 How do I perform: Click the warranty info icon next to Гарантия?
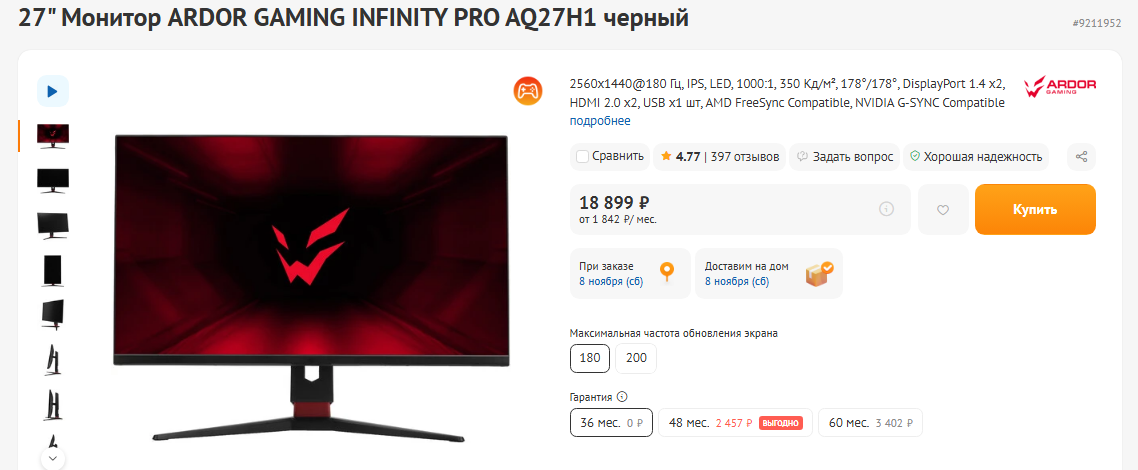[621, 397]
